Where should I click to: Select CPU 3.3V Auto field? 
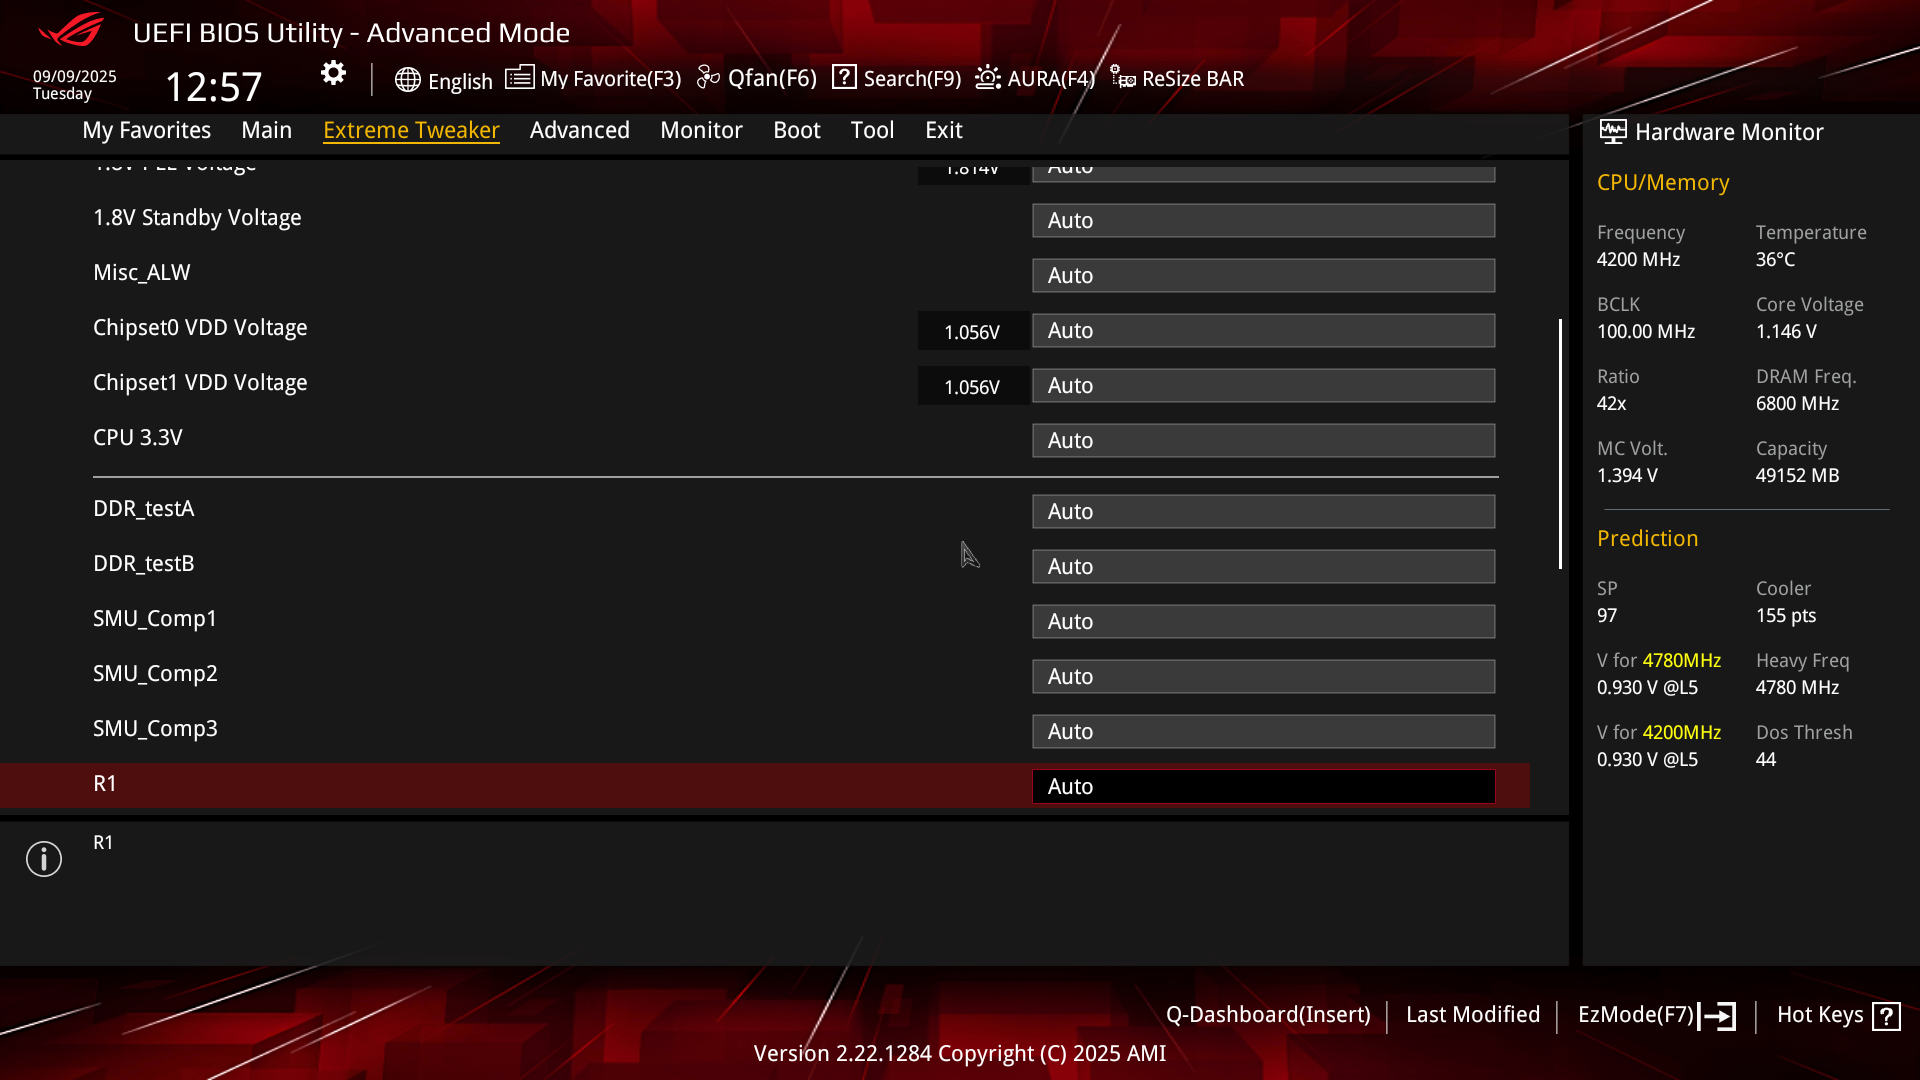point(1263,440)
